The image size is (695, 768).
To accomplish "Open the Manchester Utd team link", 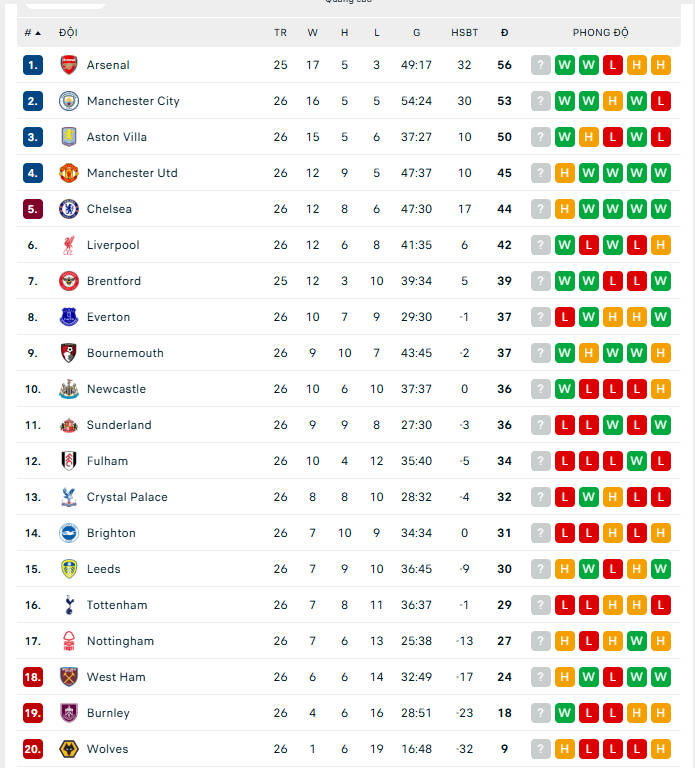I will tap(132, 173).
